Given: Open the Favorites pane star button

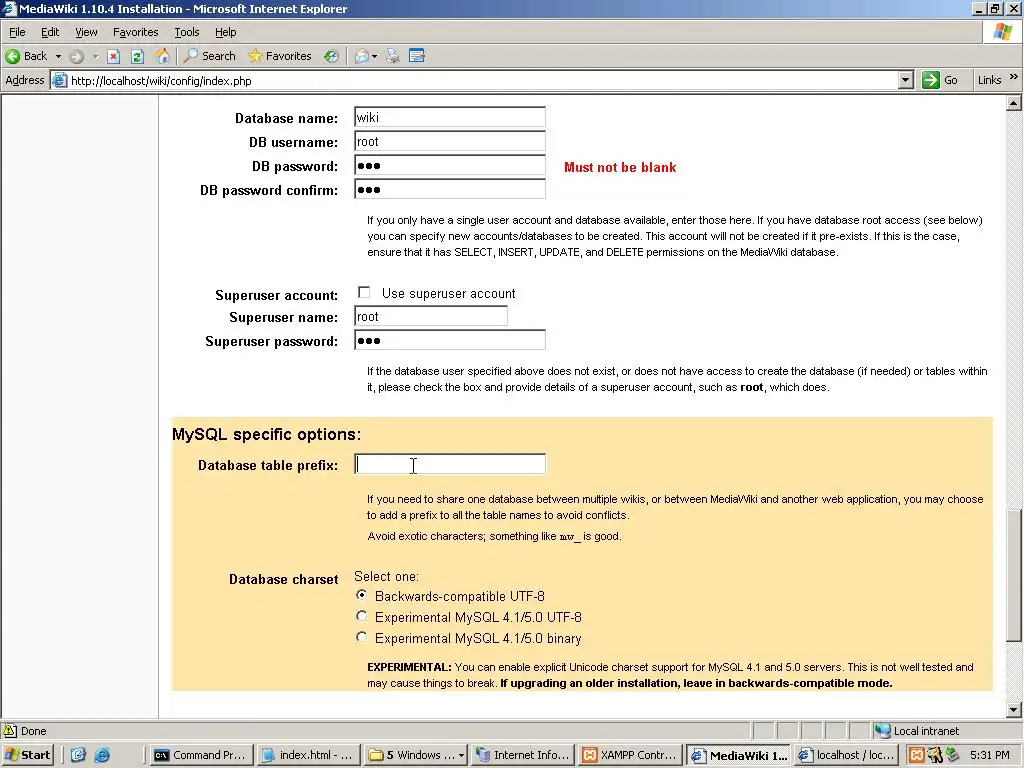Looking at the screenshot, I should [x=280, y=56].
